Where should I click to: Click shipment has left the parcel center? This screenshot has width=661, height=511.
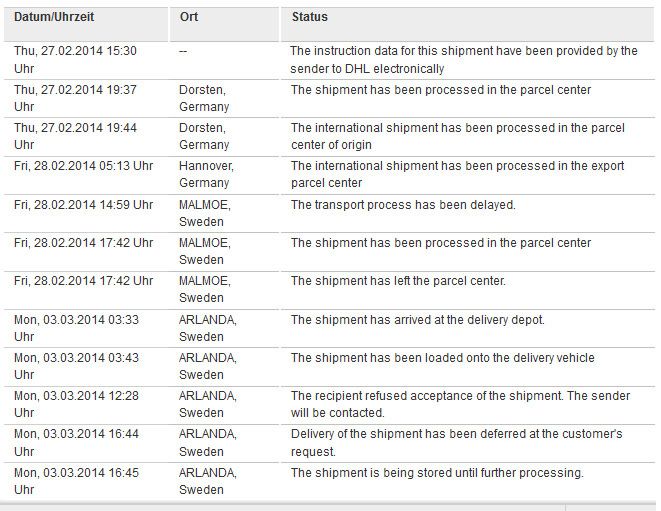click(x=398, y=281)
